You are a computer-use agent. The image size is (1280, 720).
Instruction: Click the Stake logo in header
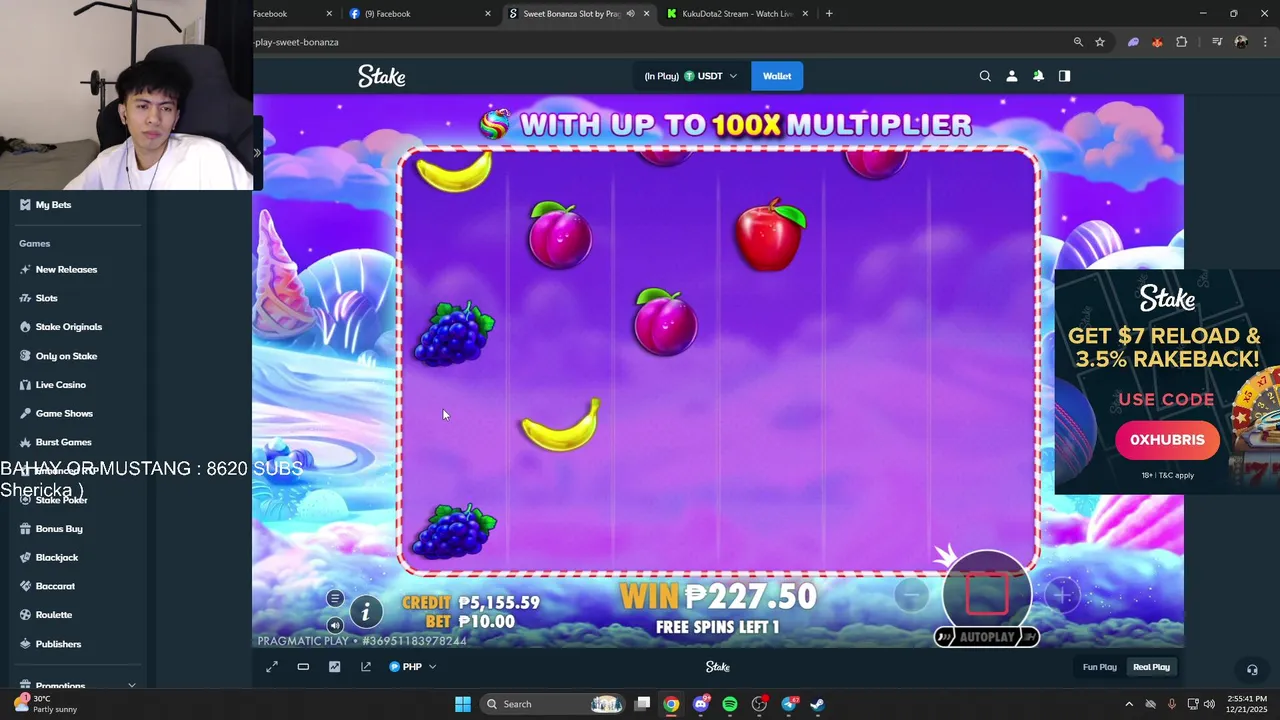tap(382, 76)
